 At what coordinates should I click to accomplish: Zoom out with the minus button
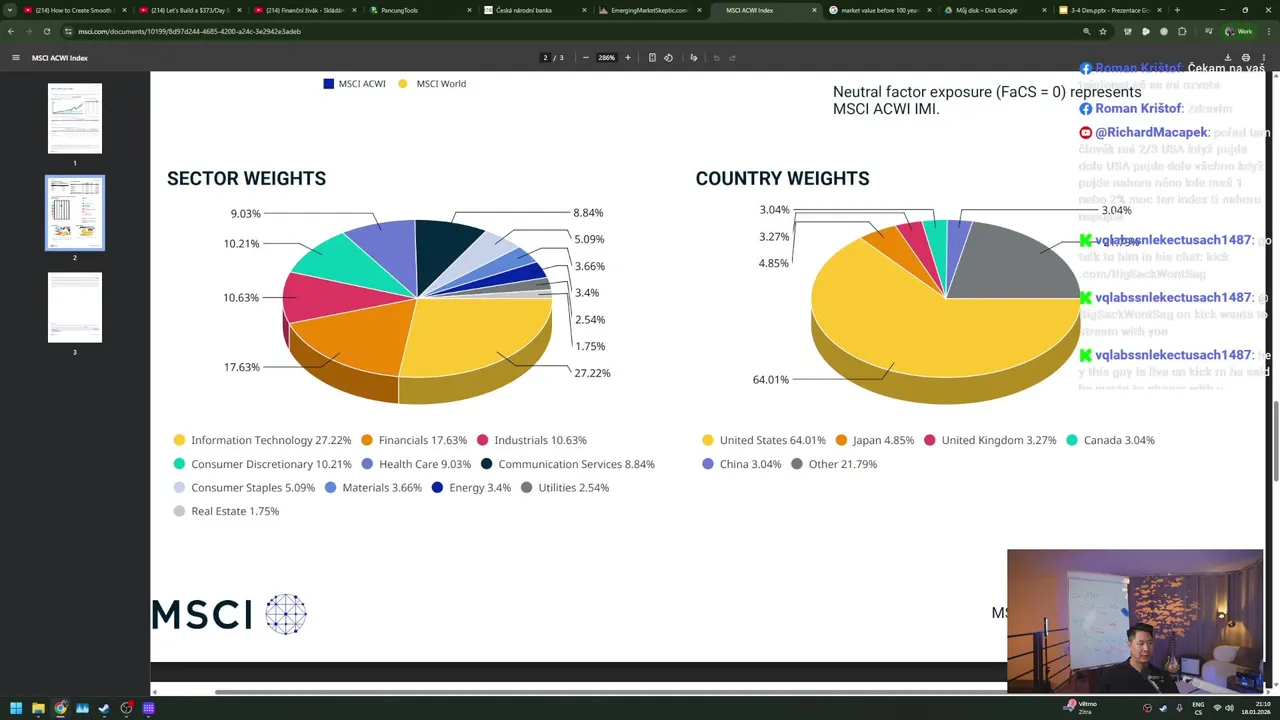click(585, 58)
